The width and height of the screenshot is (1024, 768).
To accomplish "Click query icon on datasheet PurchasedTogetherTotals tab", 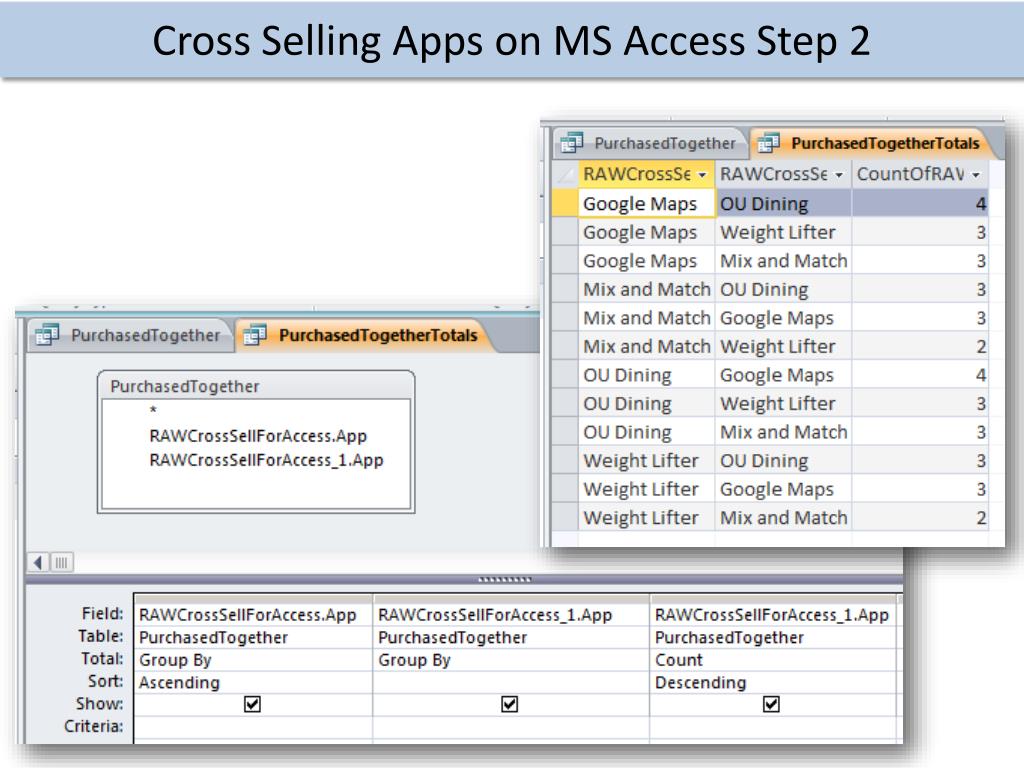I will coord(769,142).
